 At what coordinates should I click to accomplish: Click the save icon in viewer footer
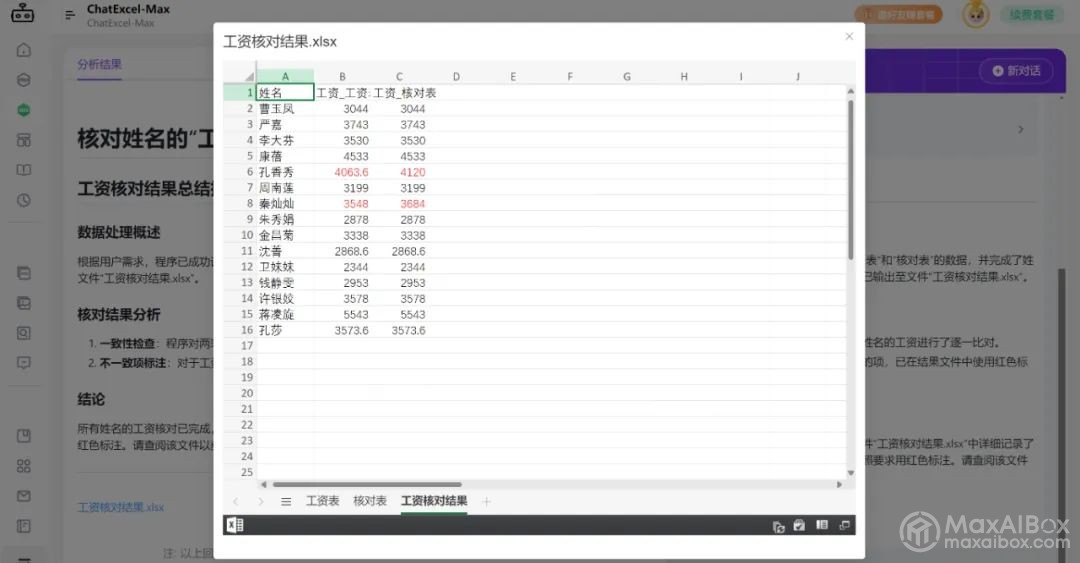pyautogui.click(x=799, y=526)
